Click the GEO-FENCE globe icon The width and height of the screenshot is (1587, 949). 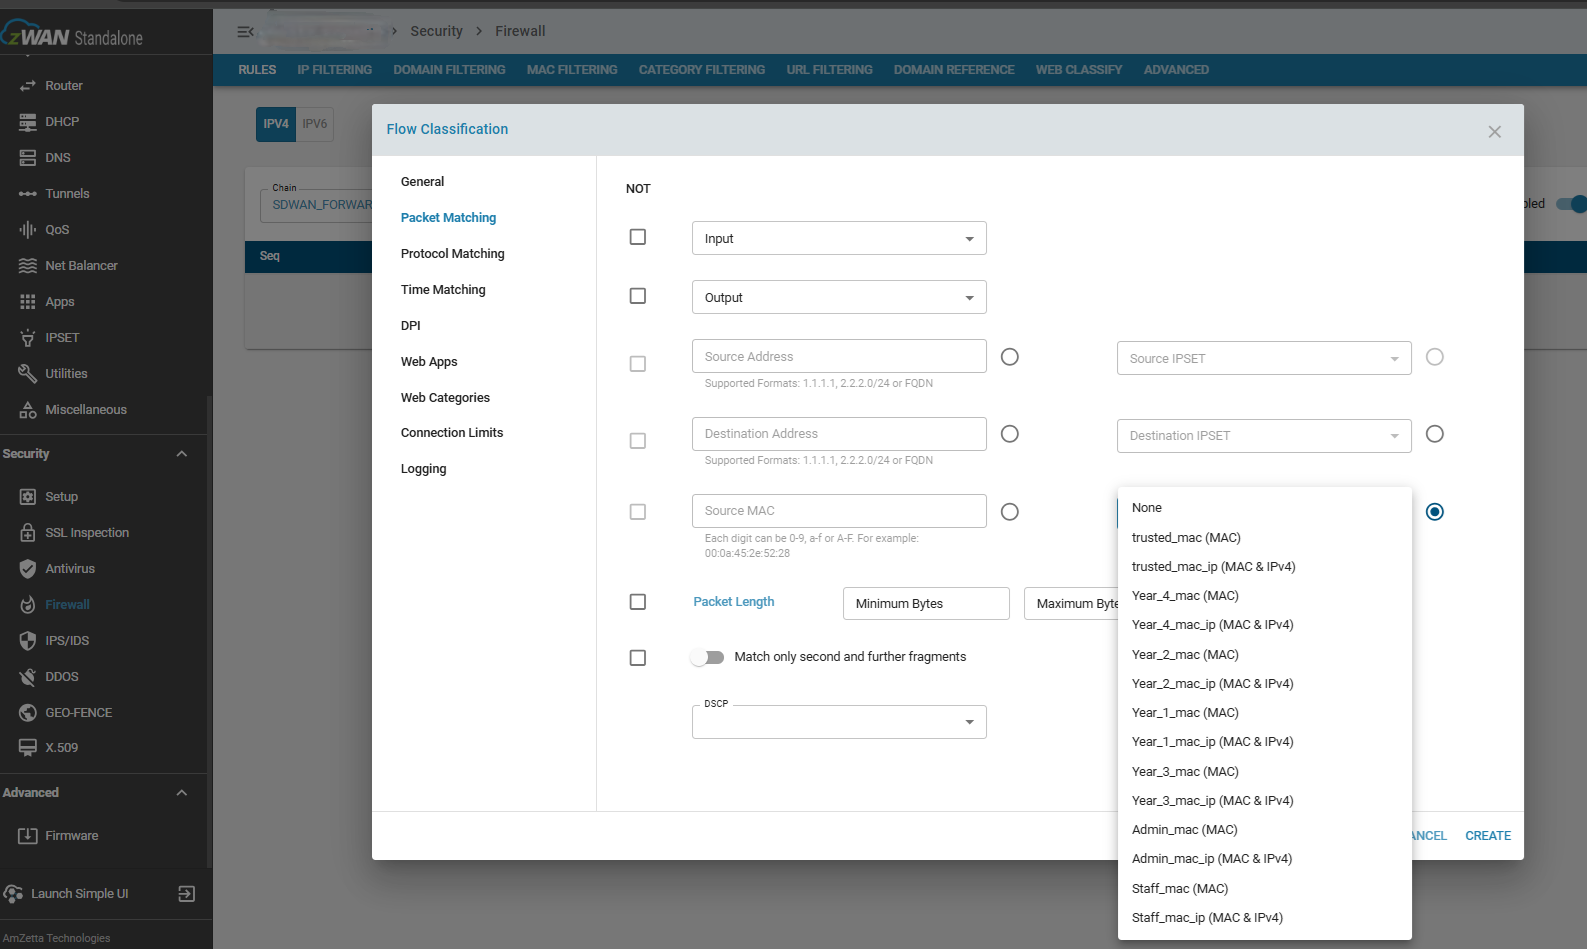(27, 712)
